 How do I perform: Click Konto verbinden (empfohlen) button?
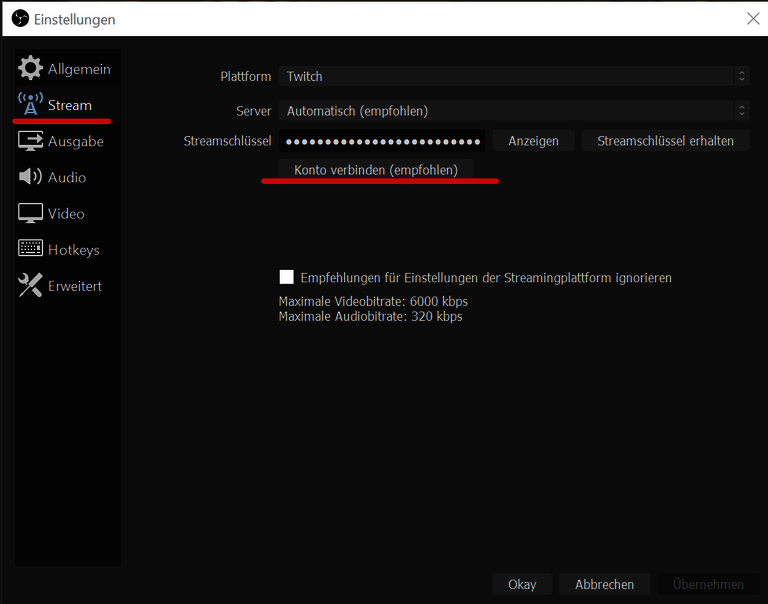376,170
